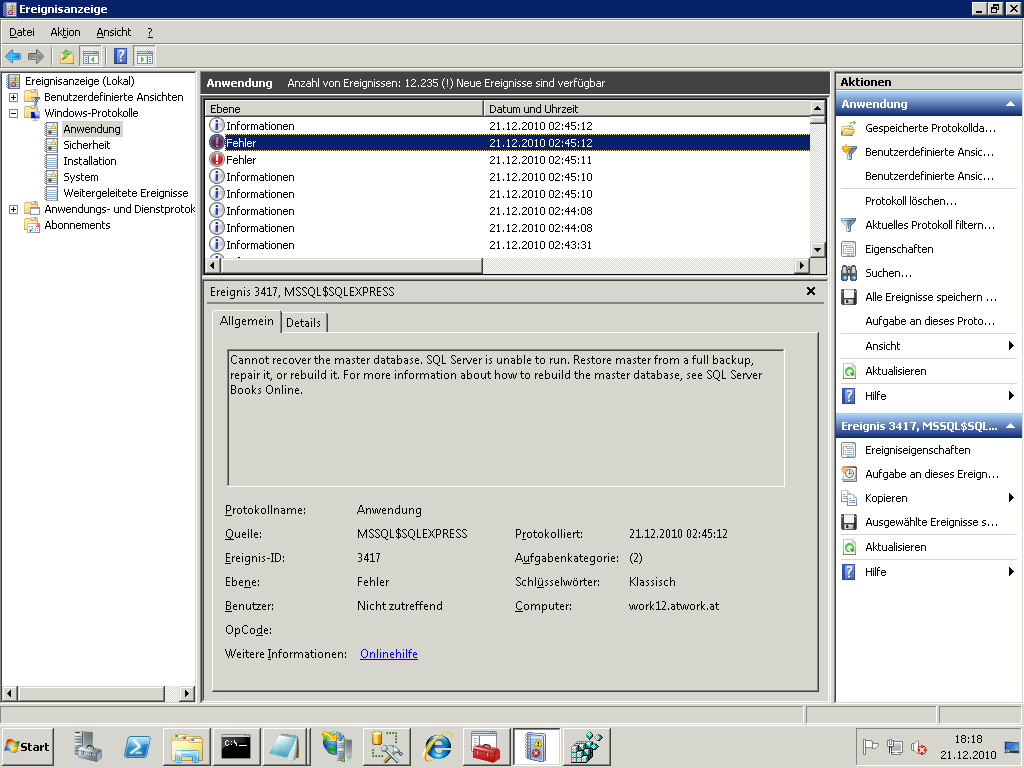Click 'Protokoll löschen…' in actions pane
This screenshot has height=768, width=1024.
pyautogui.click(x=910, y=201)
